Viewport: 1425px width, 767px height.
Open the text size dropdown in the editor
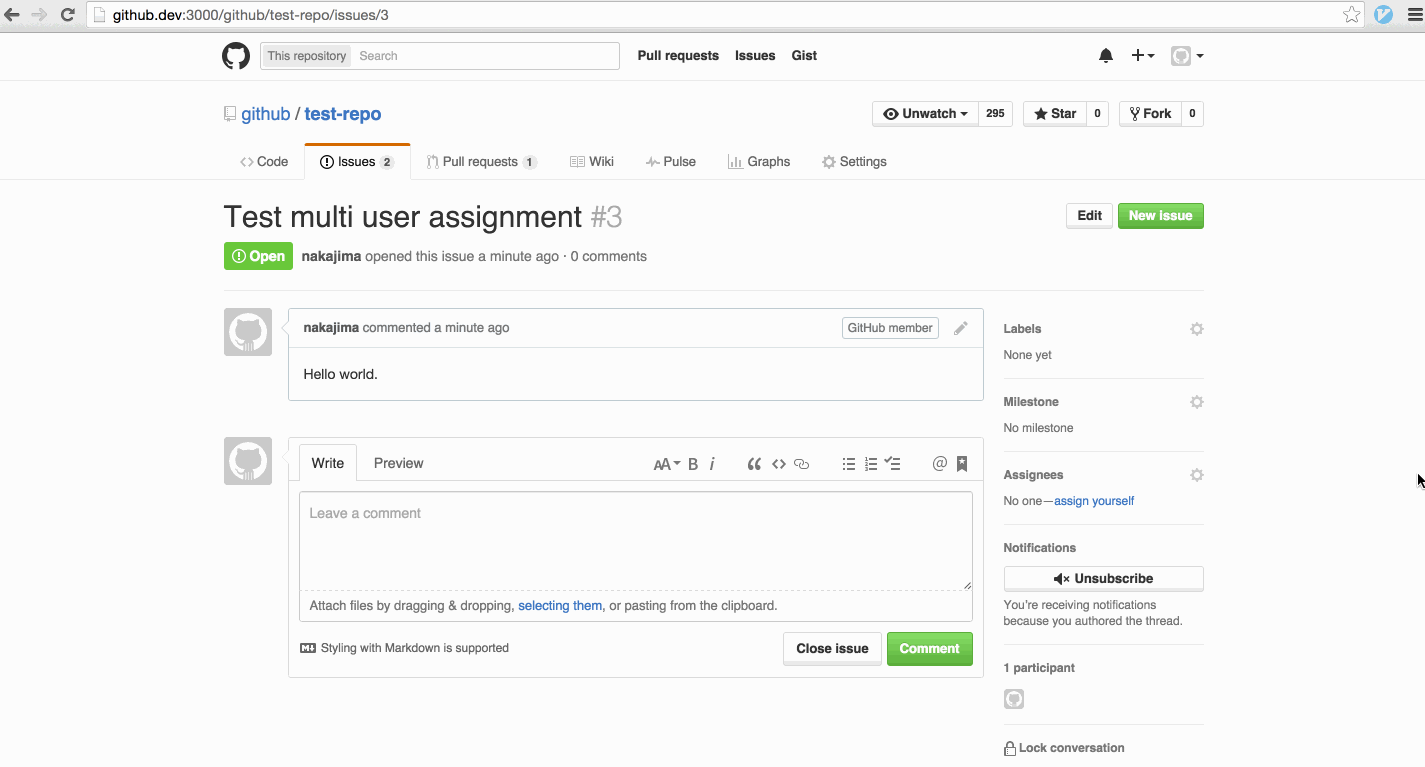click(x=667, y=463)
